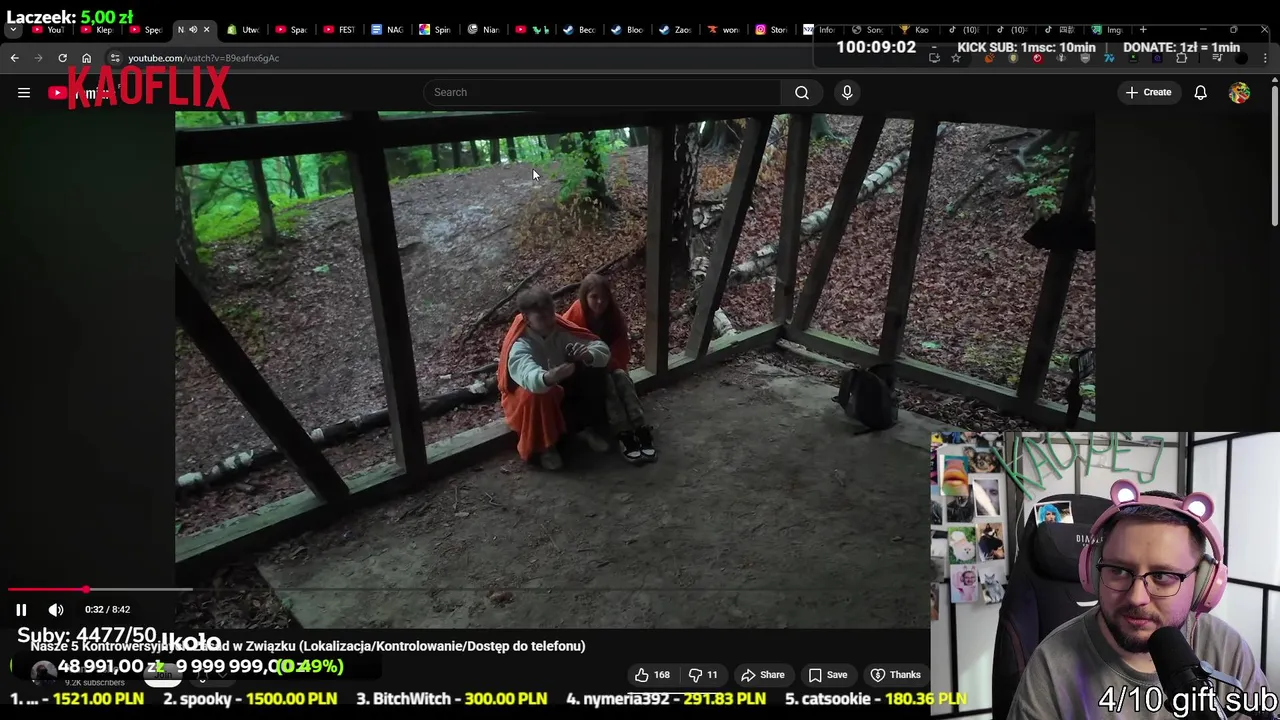The height and width of the screenshot is (720, 1280).
Task: Like the video (168 likes)
Action: pyautogui.click(x=652, y=675)
